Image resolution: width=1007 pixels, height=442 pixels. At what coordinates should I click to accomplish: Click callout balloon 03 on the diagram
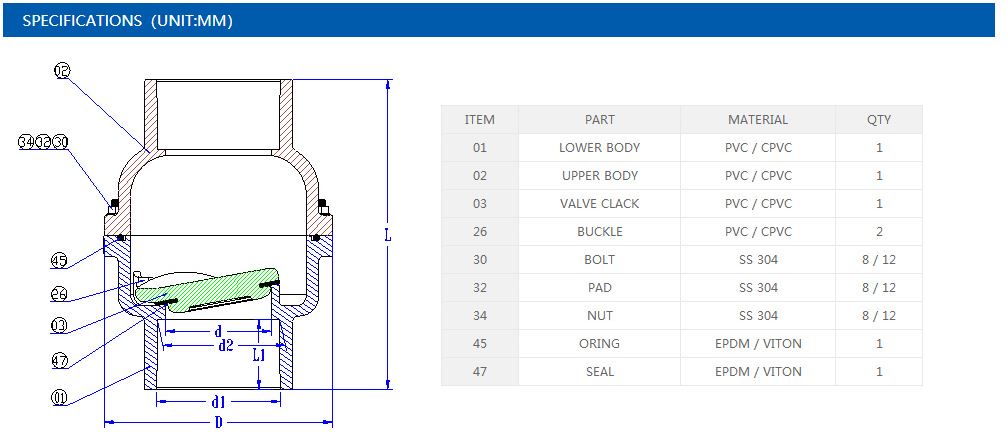click(60, 326)
